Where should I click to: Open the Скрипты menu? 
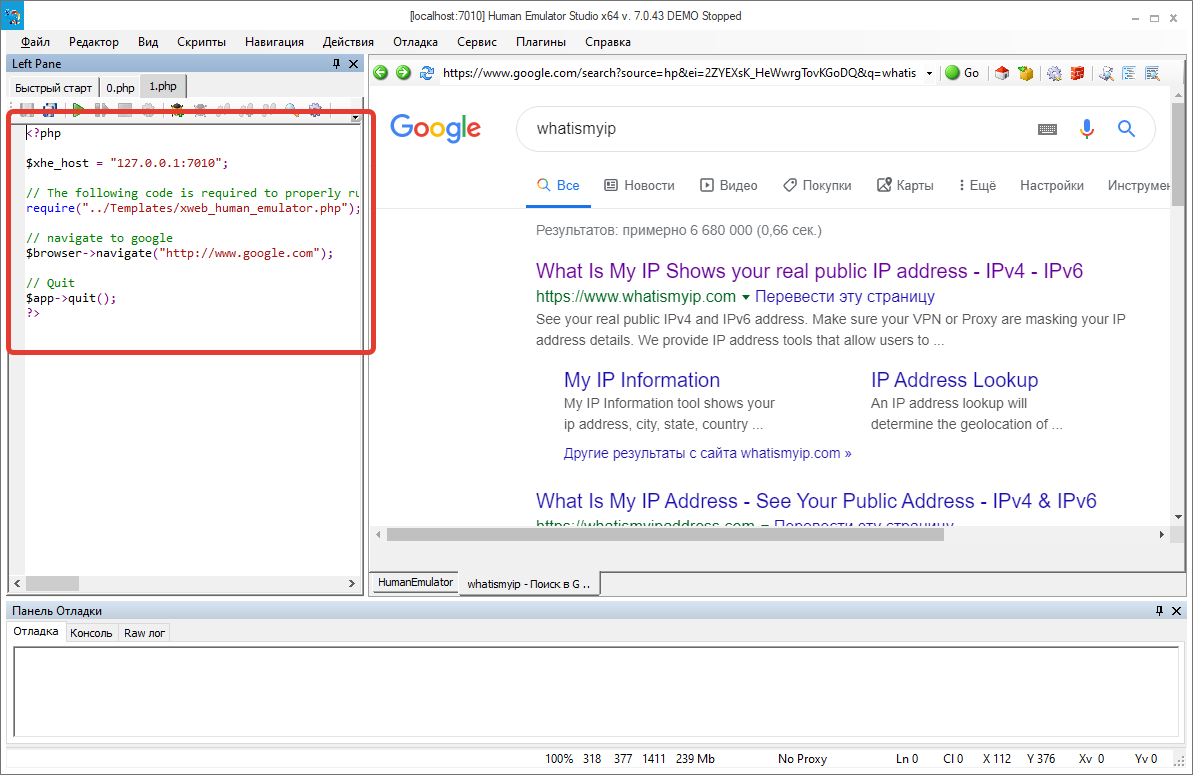tap(202, 42)
